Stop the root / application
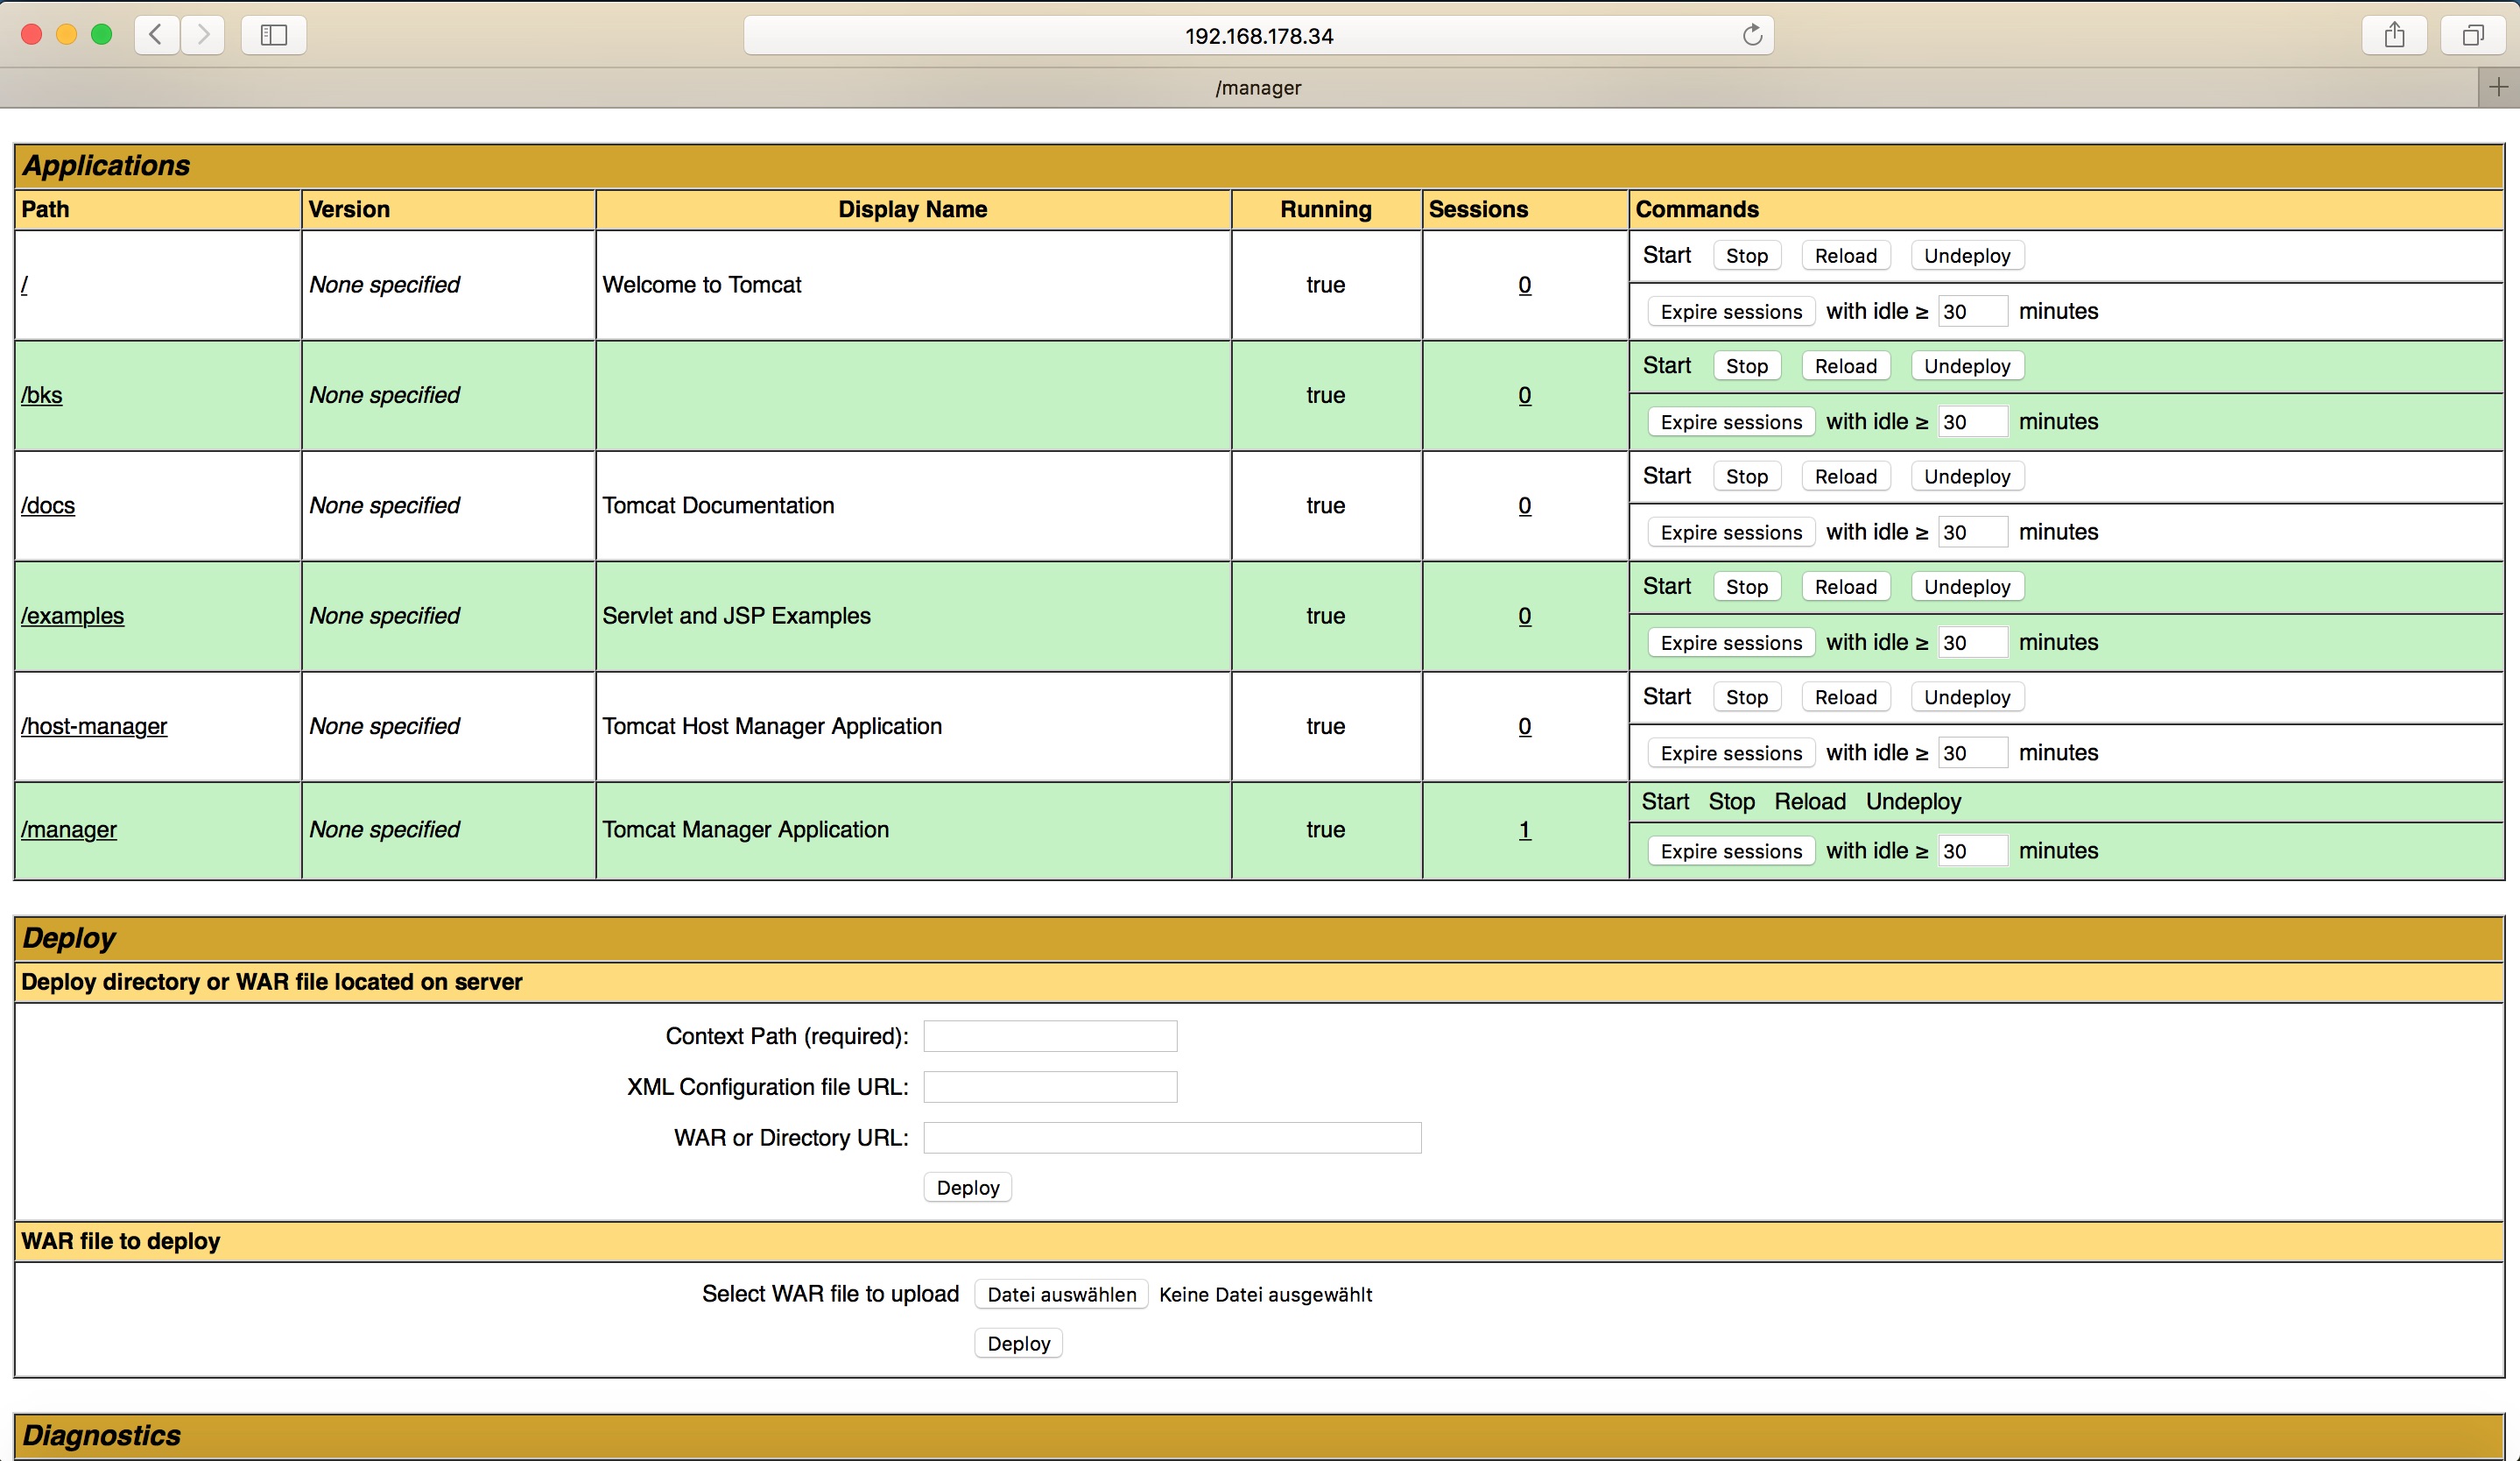The height and width of the screenshot is (1461, 2520). point(1747,256)
